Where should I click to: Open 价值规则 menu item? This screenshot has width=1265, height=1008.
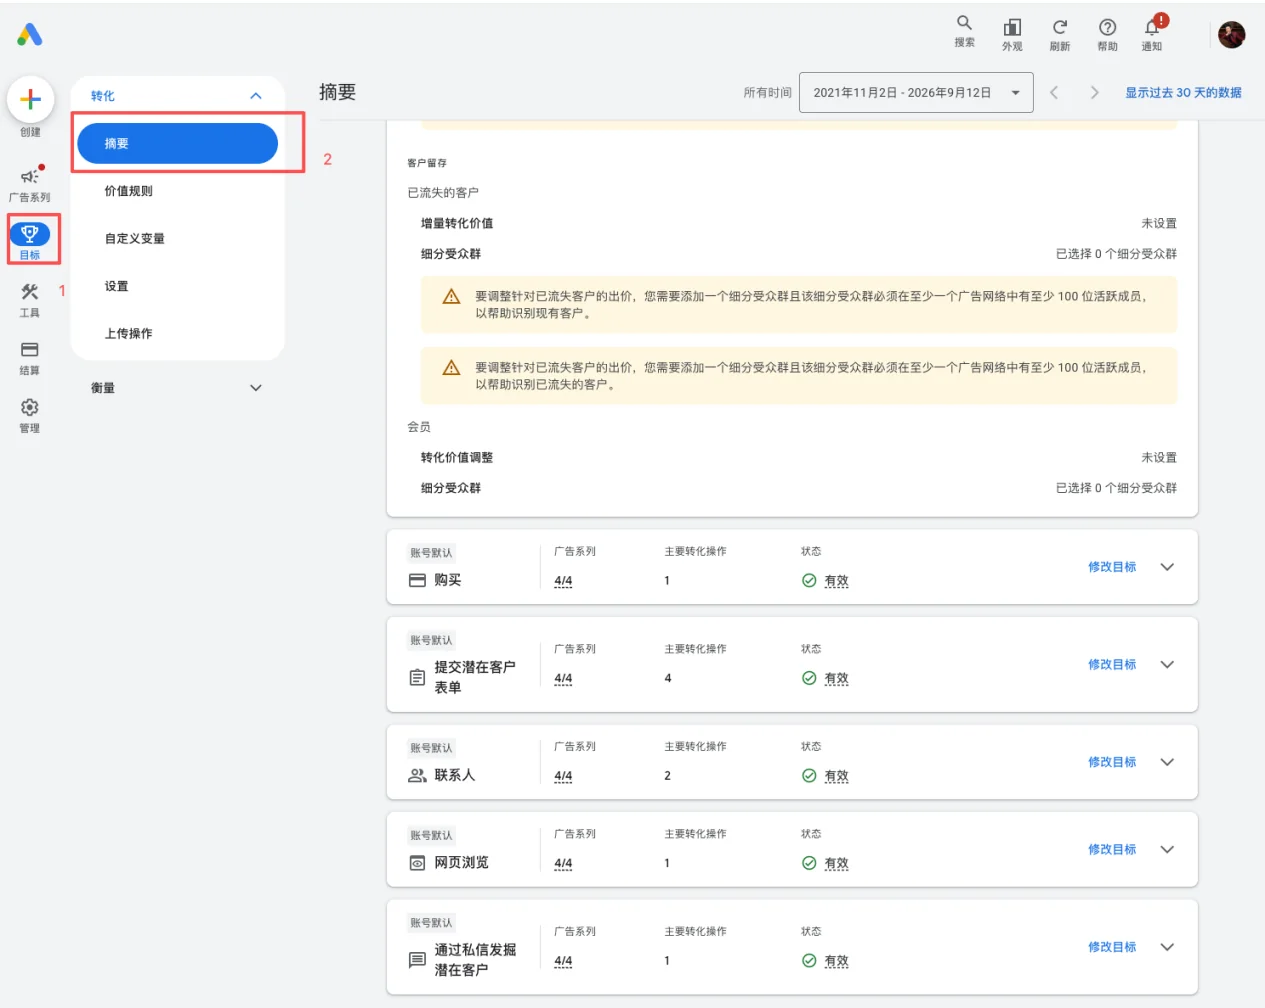tap(128, 191)
